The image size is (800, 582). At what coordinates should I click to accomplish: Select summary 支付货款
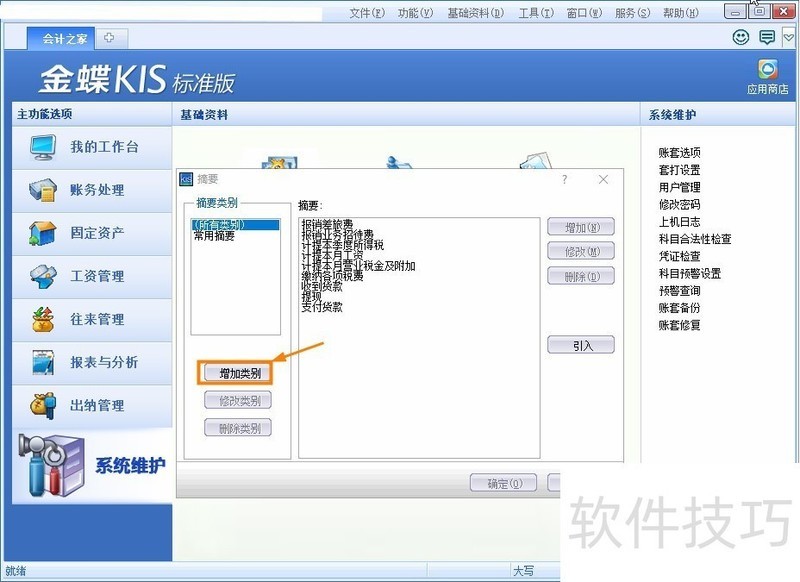point(322,307)
